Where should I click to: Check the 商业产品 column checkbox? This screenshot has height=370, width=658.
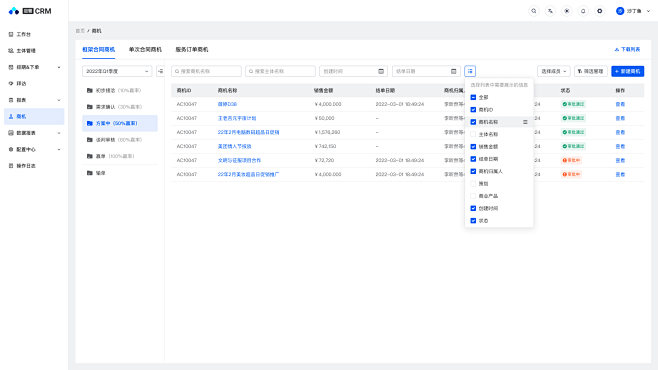click(x=473, y=196)
